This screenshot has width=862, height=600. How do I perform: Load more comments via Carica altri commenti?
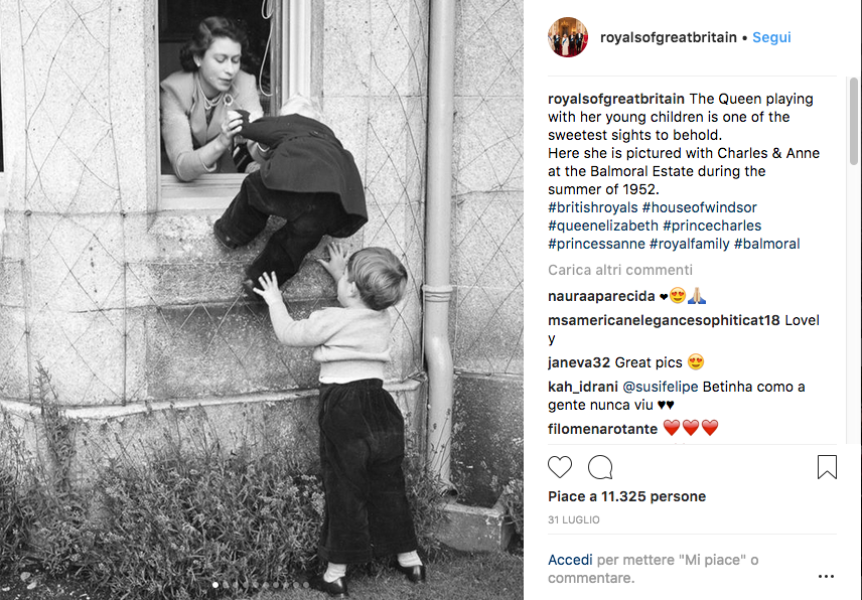[620, 270]
